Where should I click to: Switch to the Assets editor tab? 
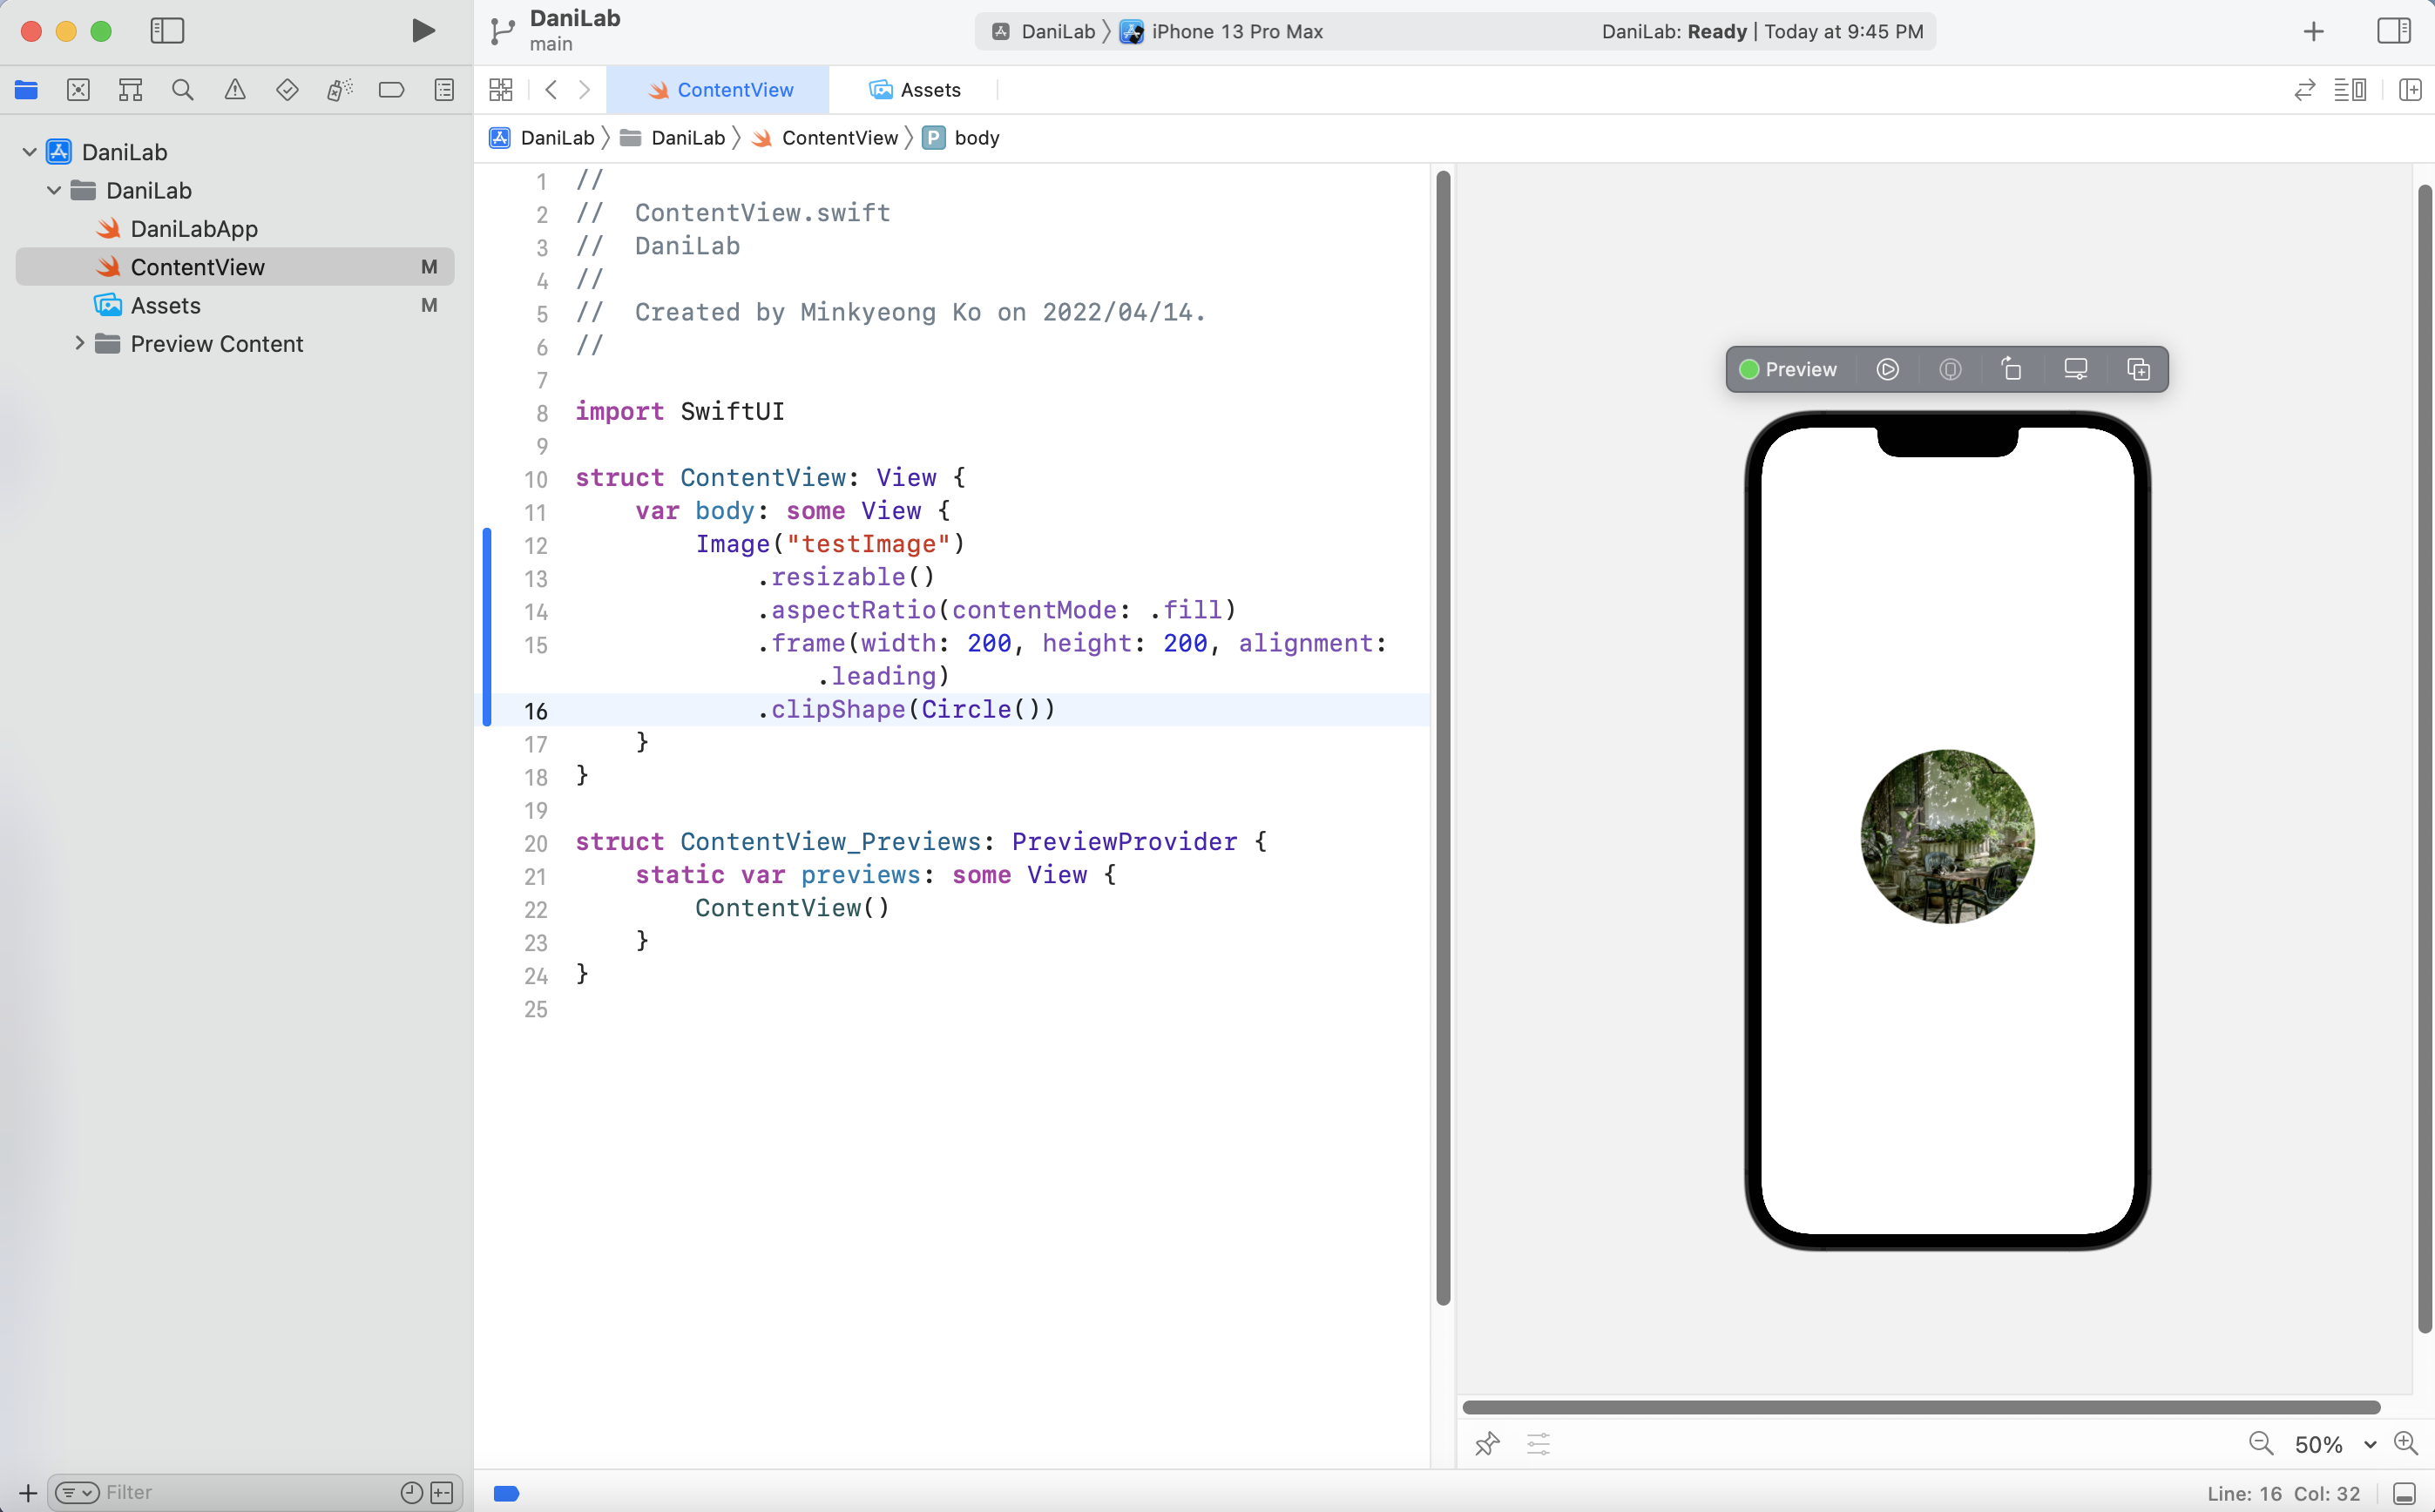click(x=915, y=90)
